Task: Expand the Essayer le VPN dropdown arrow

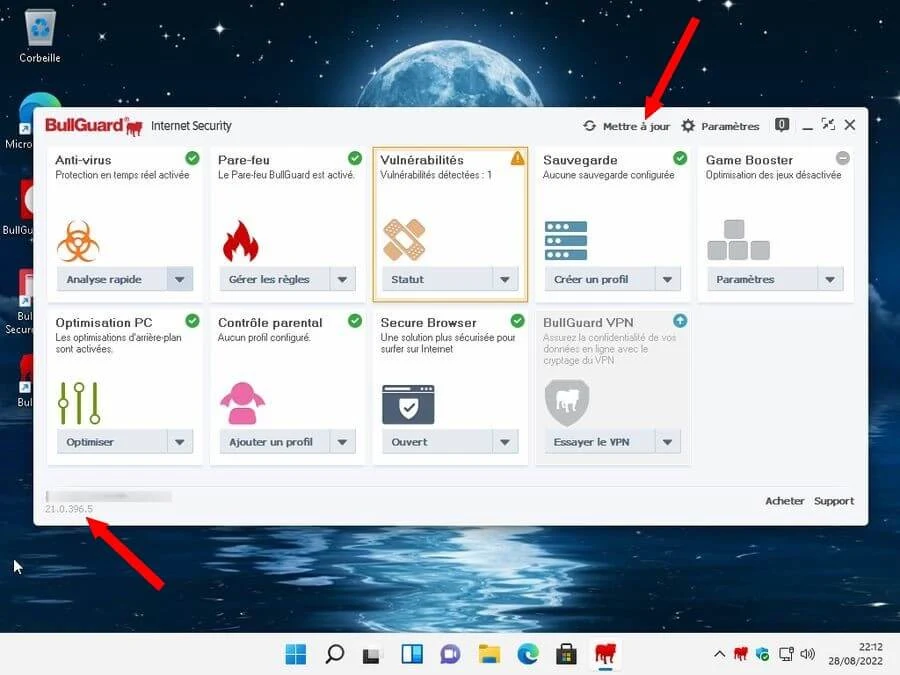Action: tap(668, 442)
